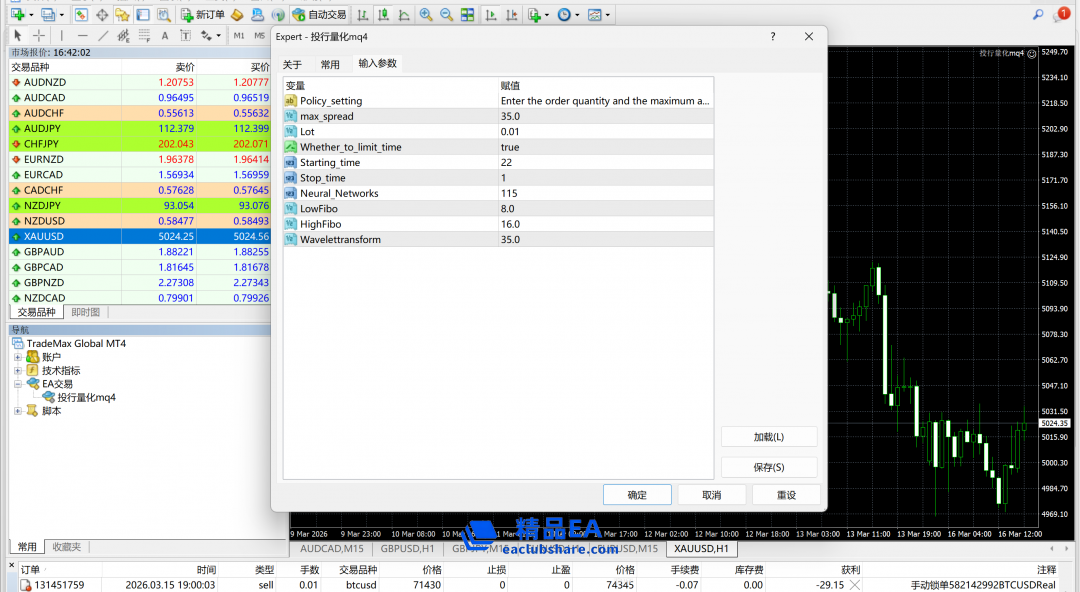Screen dimensions: 1080x592
Task: Open search with the magnifier icon
Action: [x=1038, y=15]
